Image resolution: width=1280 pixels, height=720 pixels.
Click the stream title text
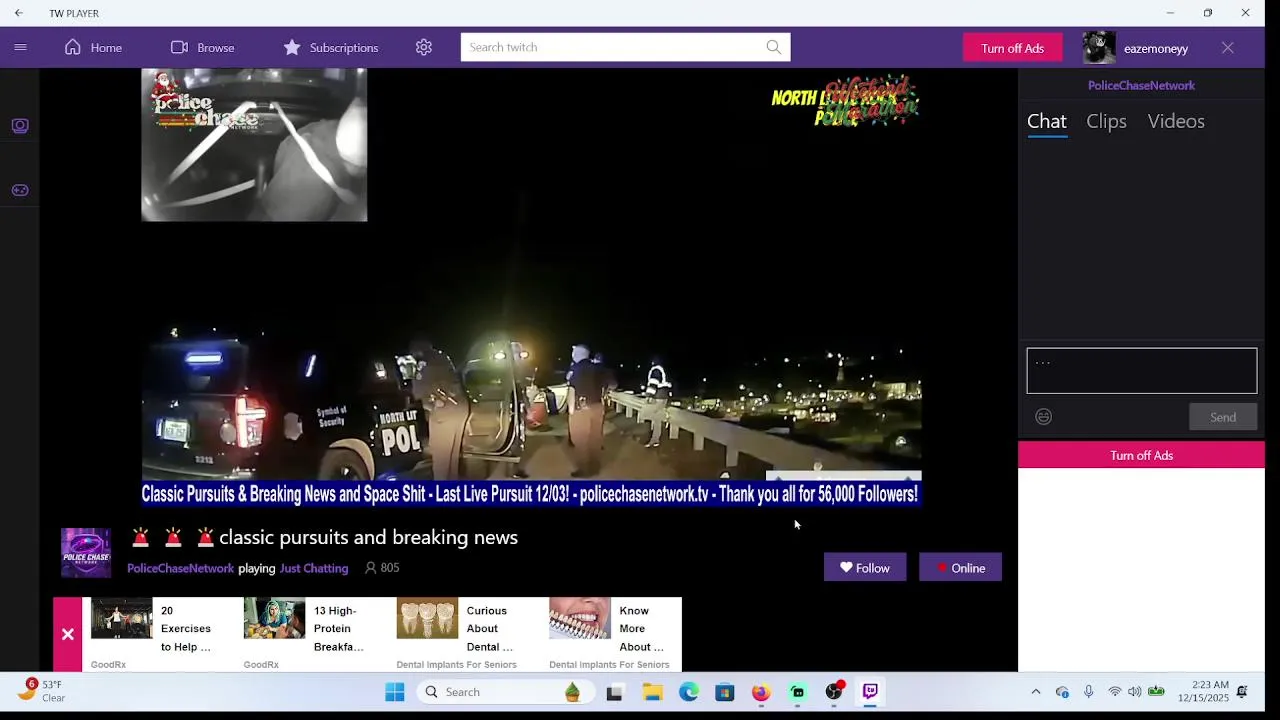pyautogui.click(x=368, y=537)
